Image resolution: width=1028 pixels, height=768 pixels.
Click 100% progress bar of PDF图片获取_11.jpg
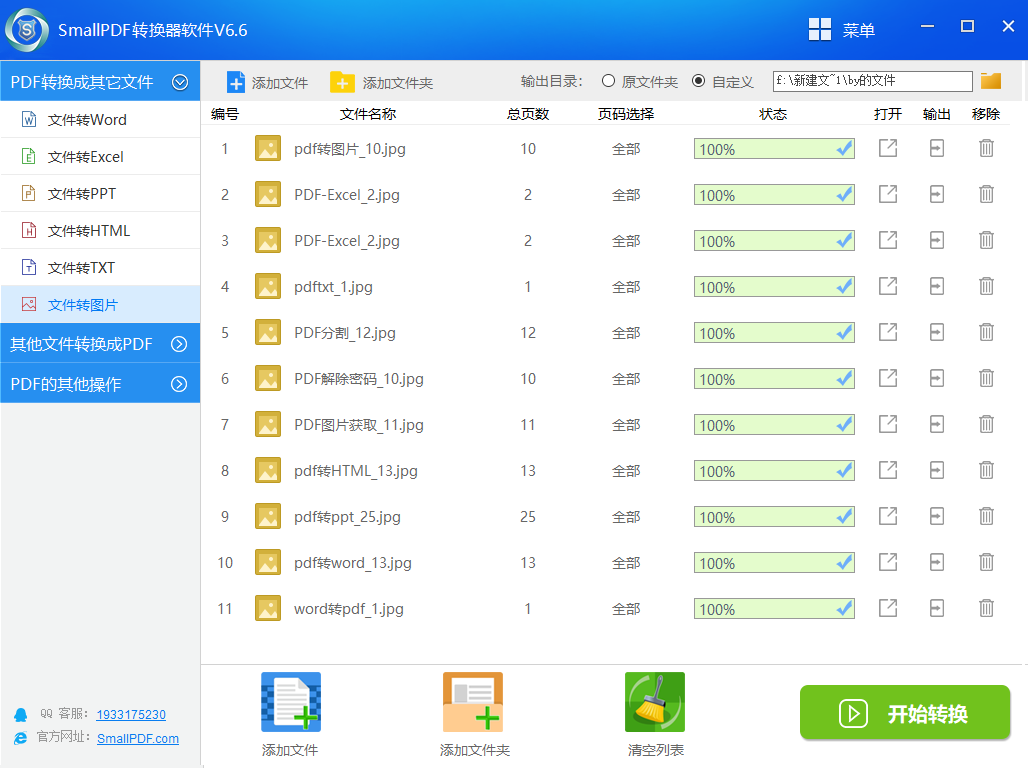click(774, 425)
